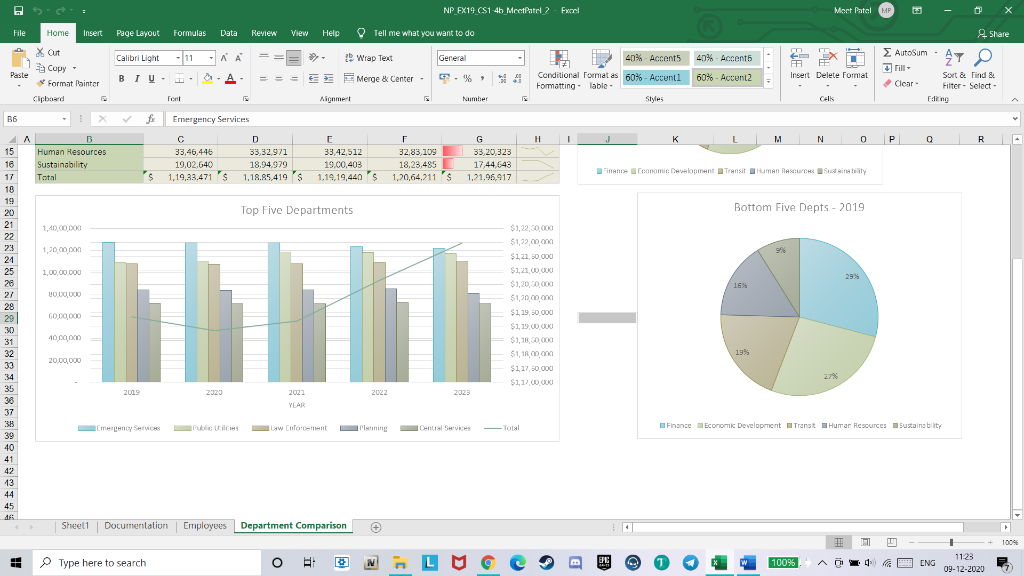
Task: Open the Employees sheet tab
Action: (204, 526)
